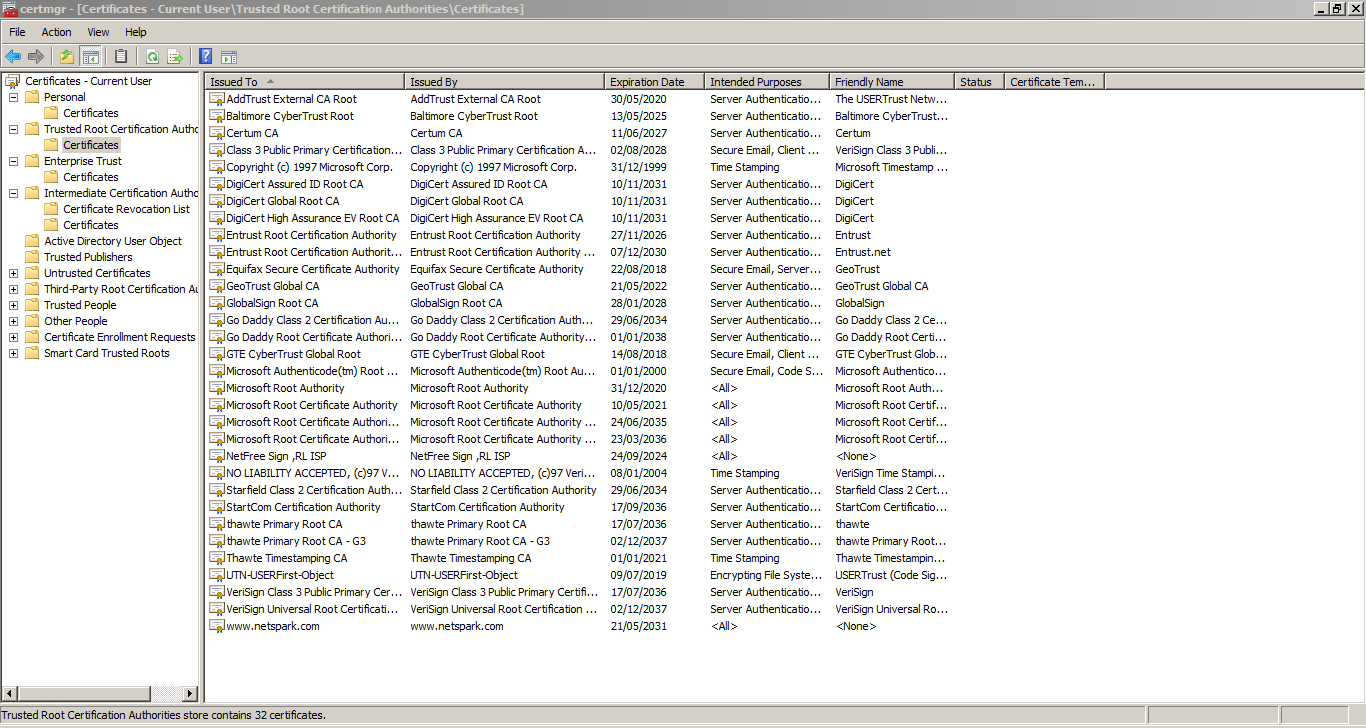
Task: Select the Microsoft Root Authority certificate
Action: pyautogui.click(x=285, y=388)
